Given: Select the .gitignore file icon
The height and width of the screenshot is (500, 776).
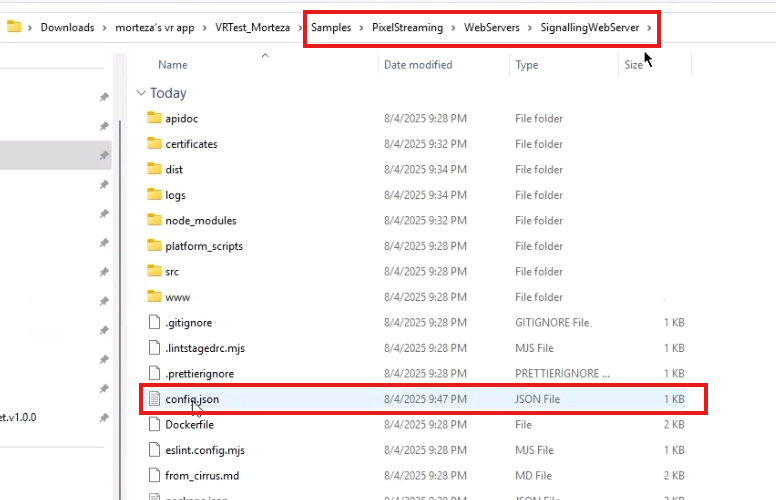Looking at the screenshot, I should point(154,322).
